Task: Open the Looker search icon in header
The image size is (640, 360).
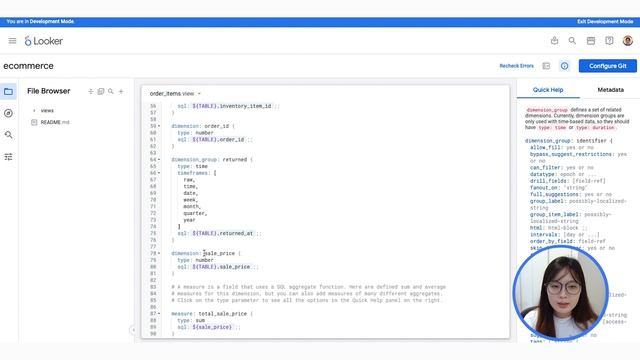Action: 572,40
